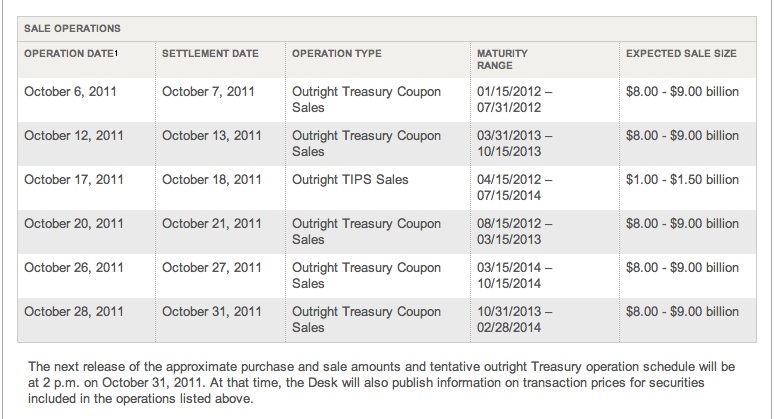Image resolution: width=775 pixels, height=419 pixels.
Task: Select the October 13, 2011 settlement date
Action: (212, 136)
